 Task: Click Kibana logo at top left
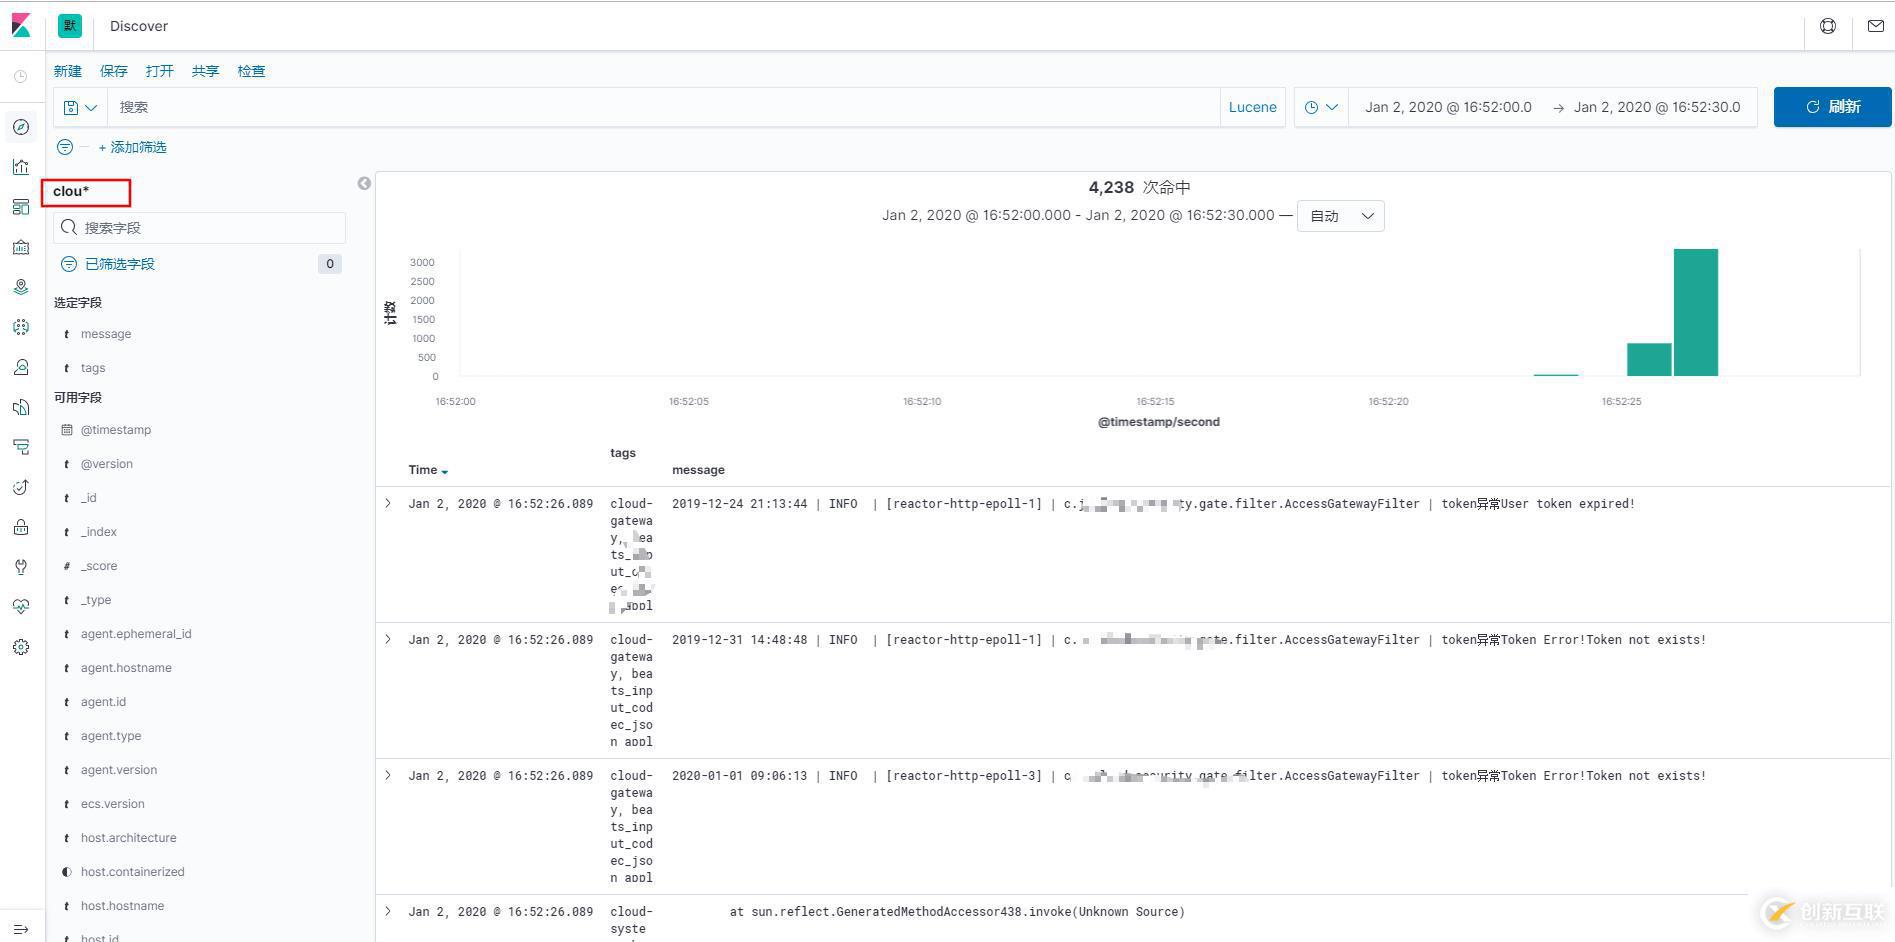click(21, 25)
